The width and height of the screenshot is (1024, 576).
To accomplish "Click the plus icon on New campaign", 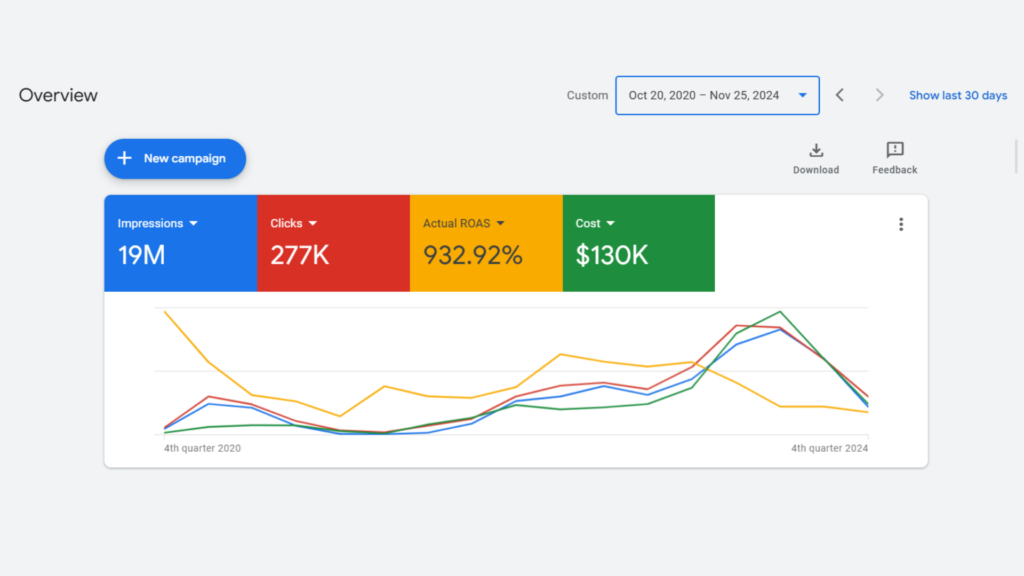I will [124, 158].
